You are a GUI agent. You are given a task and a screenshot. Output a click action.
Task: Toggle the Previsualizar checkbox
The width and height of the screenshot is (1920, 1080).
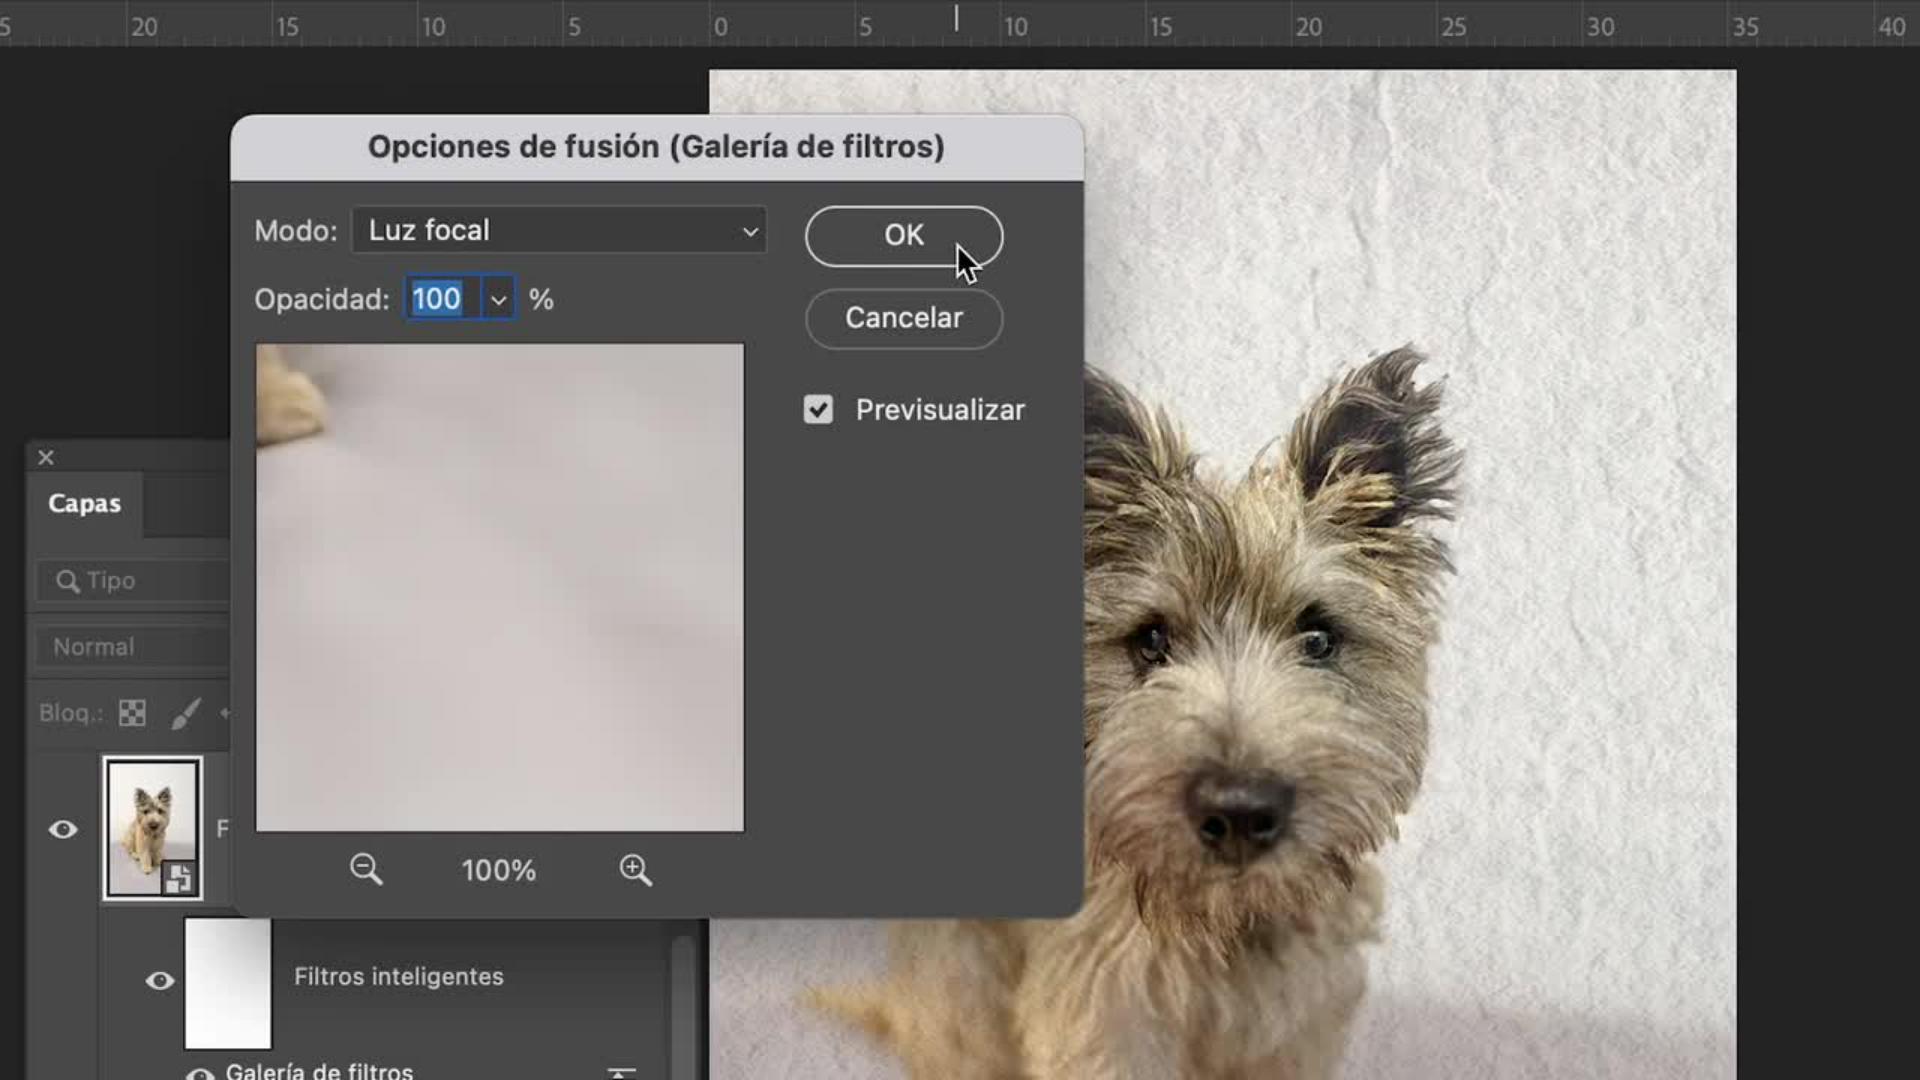818,410
